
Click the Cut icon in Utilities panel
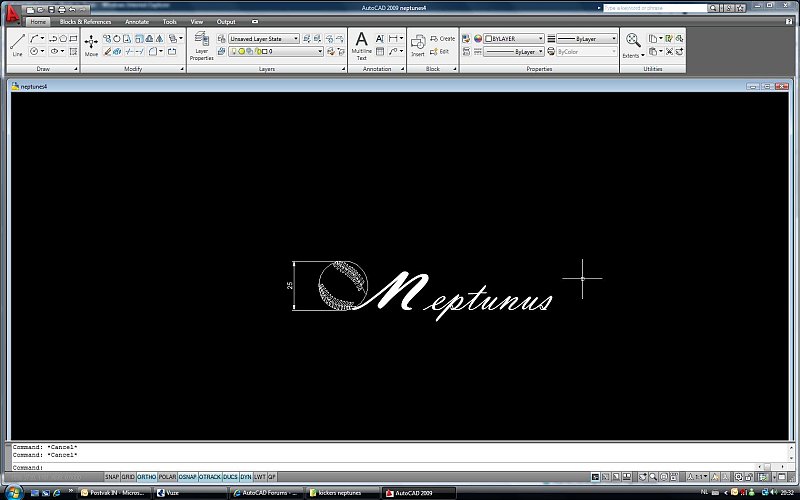(x=669, y=52)
